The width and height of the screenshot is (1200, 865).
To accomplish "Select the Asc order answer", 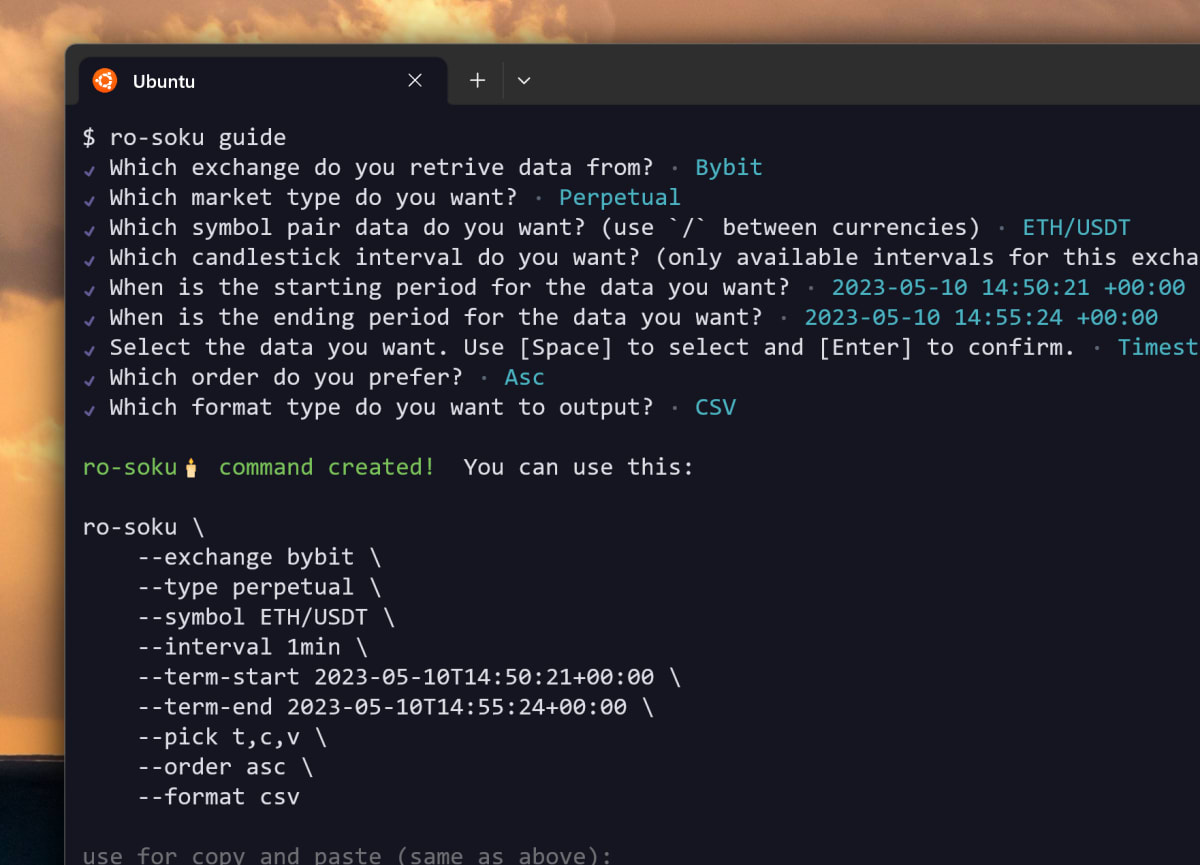I will [x=524, y=377].
